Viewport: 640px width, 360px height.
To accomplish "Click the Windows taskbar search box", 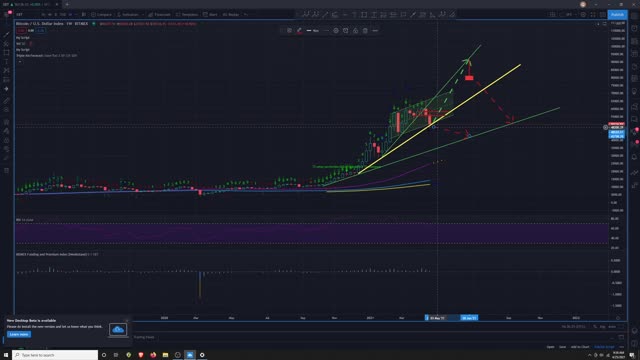I will click(55, 355).
